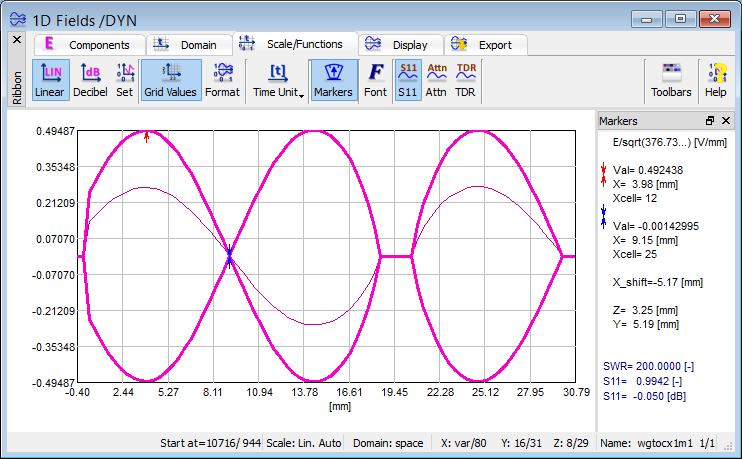Collapse the vertical Ribbon side label
The image size is (742, 459).
pyautogui.click(x=16, y=87)
